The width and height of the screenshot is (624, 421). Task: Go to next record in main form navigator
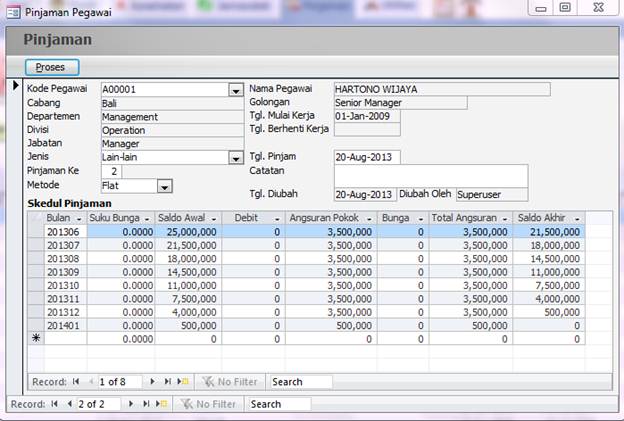tap(131, 404)
